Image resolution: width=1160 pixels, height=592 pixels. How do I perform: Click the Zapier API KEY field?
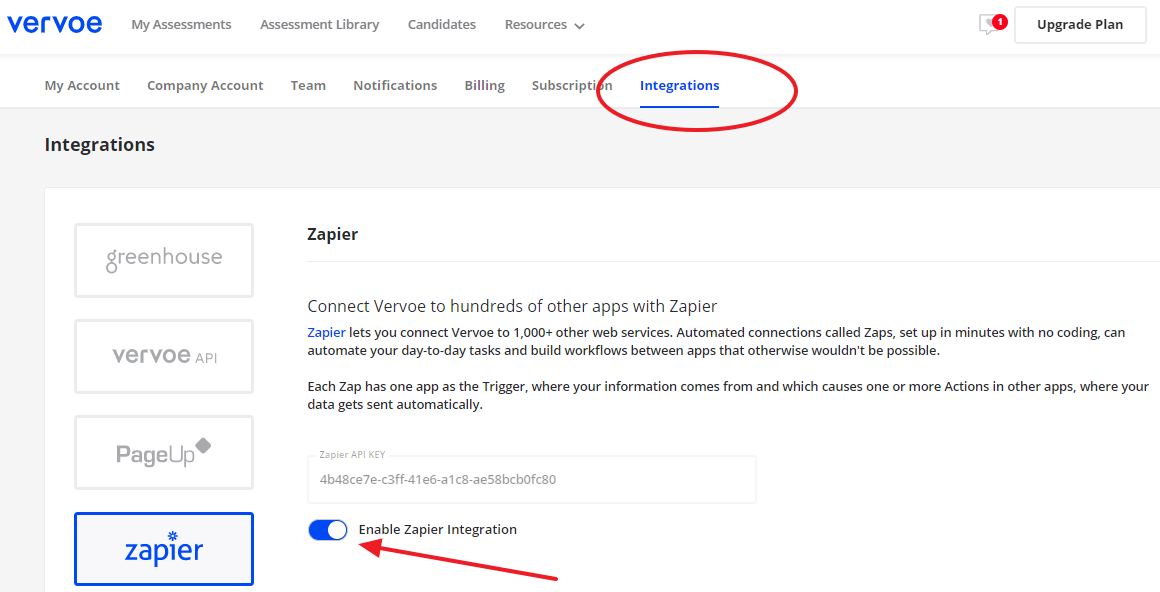(x=531, y=479)
